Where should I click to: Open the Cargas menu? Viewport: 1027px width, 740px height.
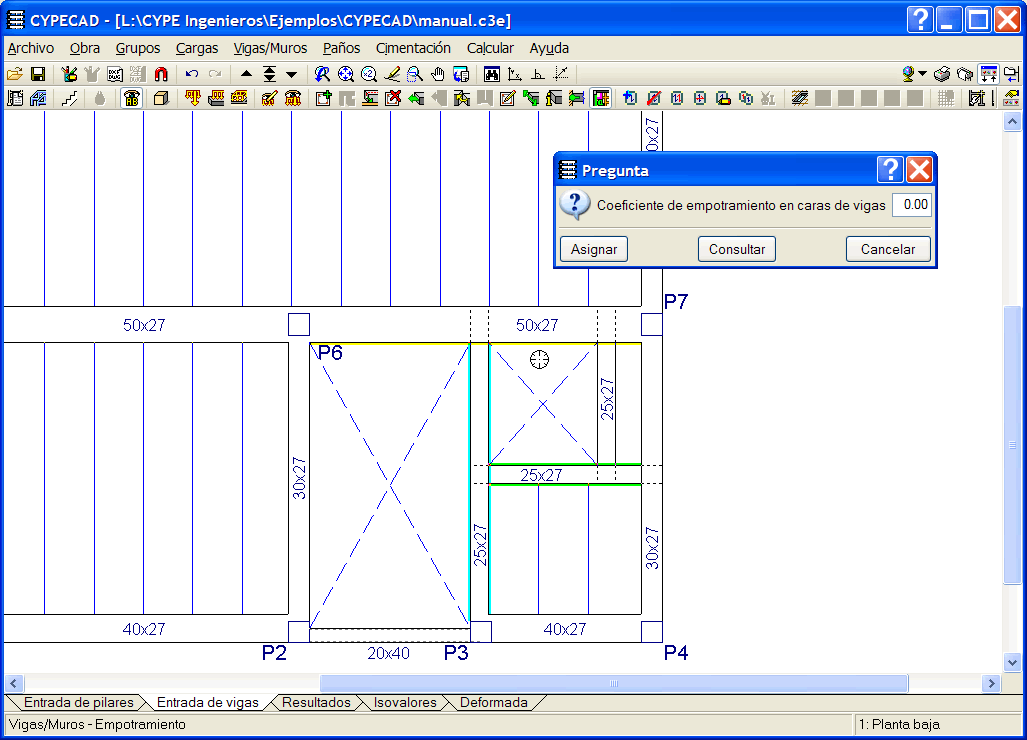tap(196, 48)
